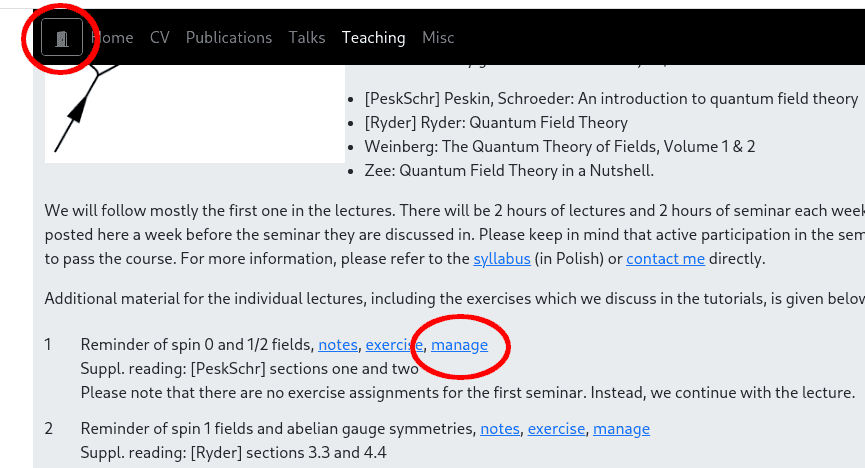Click manage link for lecture 1
The image size is (865, 468).
pos(460,345)
